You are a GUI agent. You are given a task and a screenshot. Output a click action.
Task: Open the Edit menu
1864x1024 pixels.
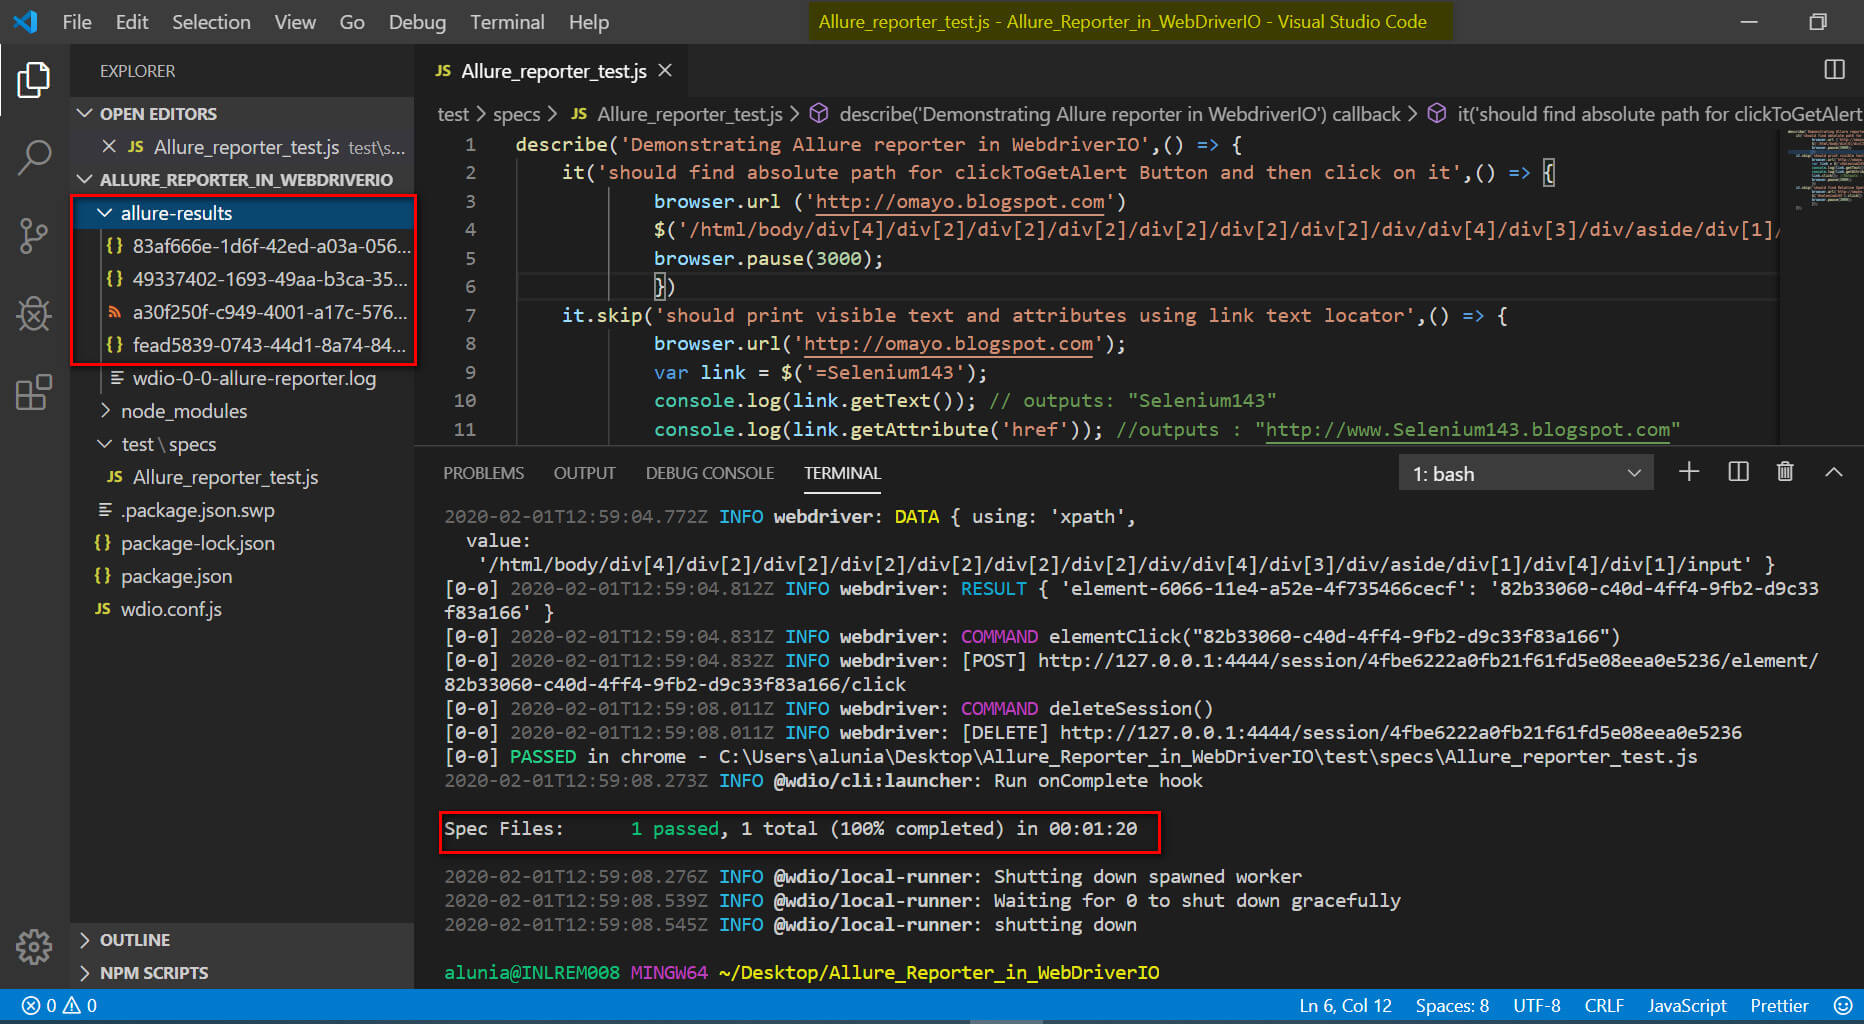[x=132, y=22]
